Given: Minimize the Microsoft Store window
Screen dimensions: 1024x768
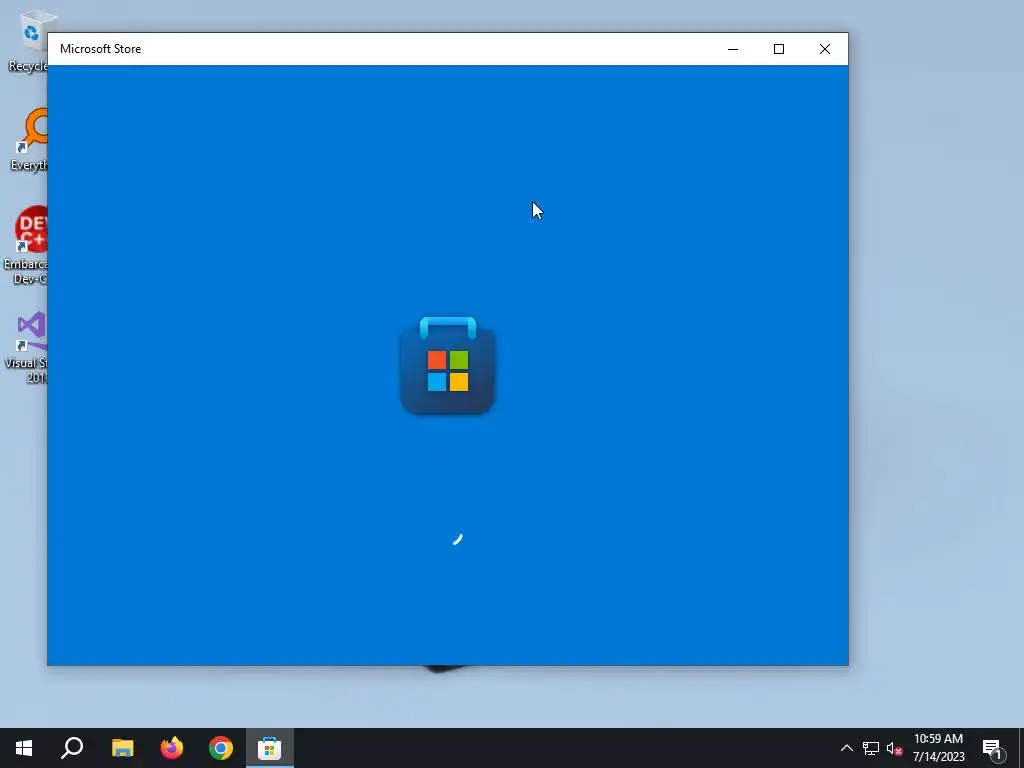Looking at the screenshot, I should (x=733, y=49).
